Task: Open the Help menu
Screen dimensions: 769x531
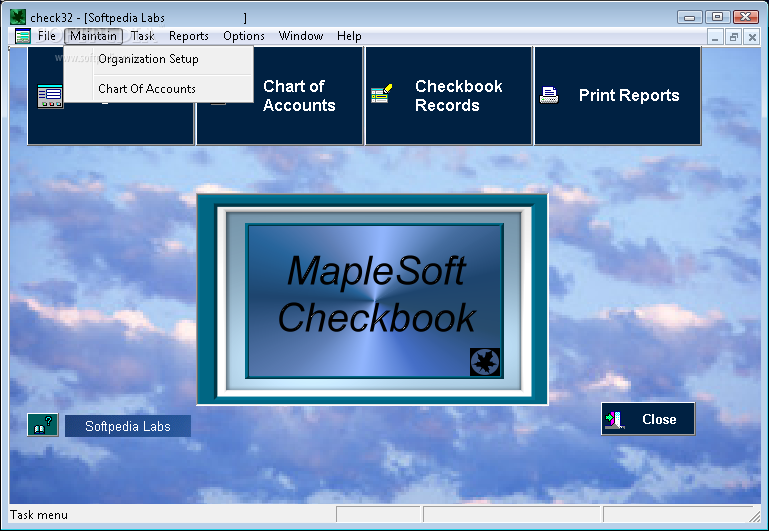Action: [349, 36]
